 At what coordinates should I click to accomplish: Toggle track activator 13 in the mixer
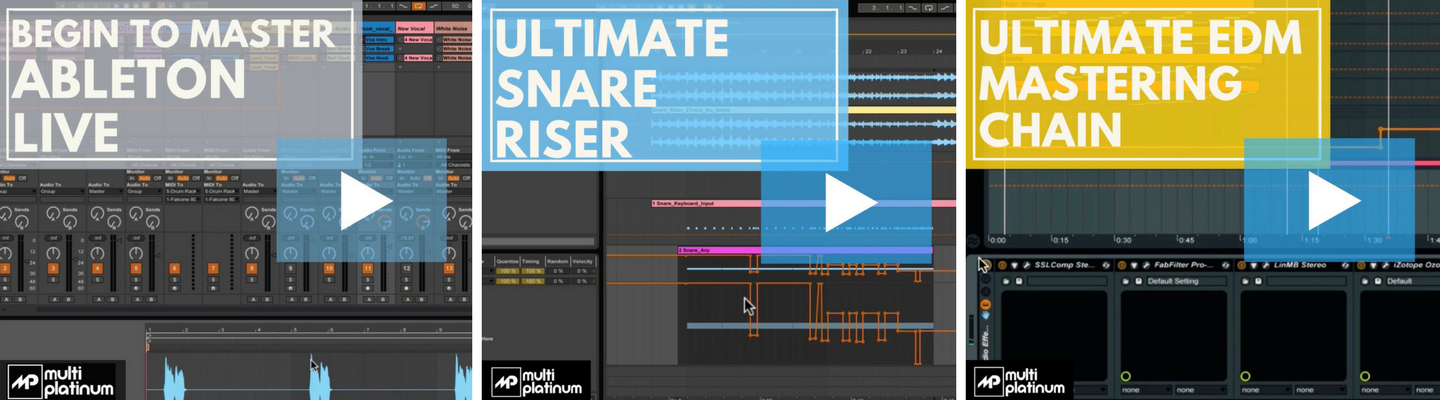click(449, 269)
